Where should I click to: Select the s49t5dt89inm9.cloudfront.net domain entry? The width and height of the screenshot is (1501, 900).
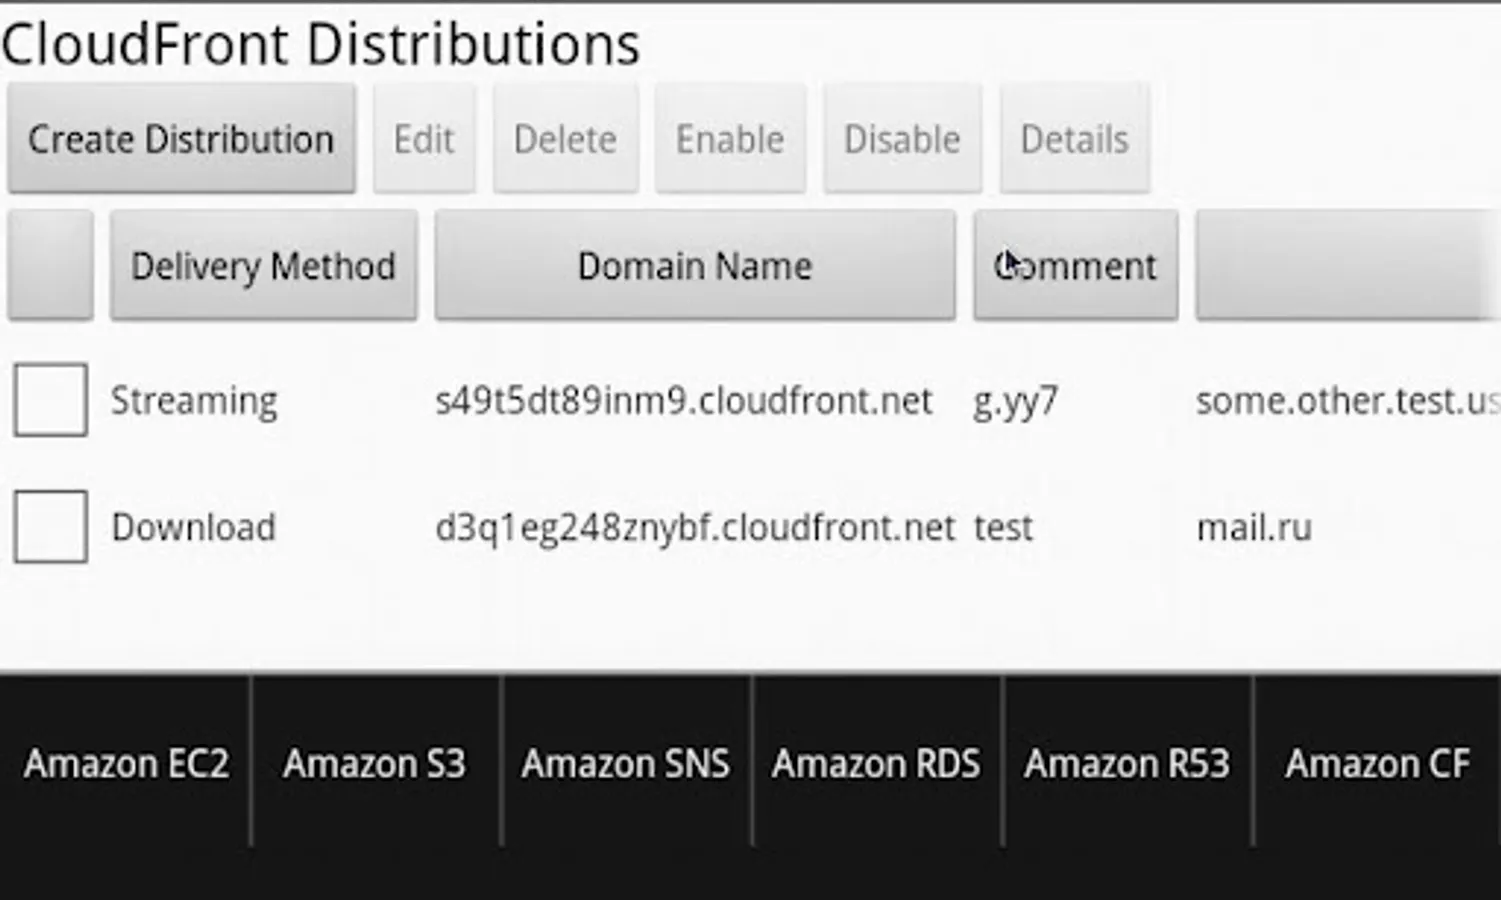683,401
